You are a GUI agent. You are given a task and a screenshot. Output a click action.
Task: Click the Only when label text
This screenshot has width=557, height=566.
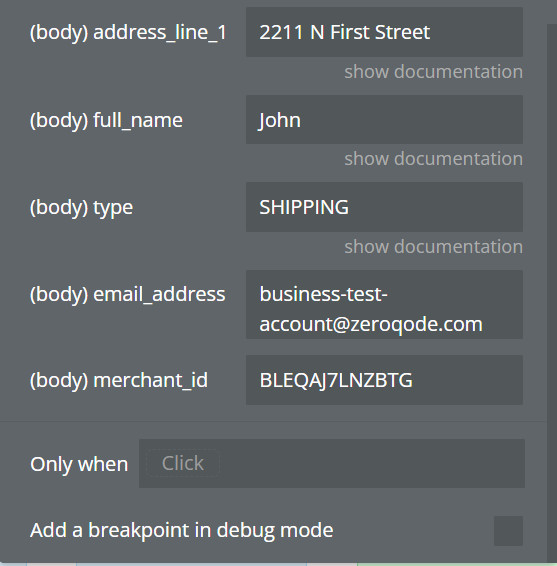[79, 464]
